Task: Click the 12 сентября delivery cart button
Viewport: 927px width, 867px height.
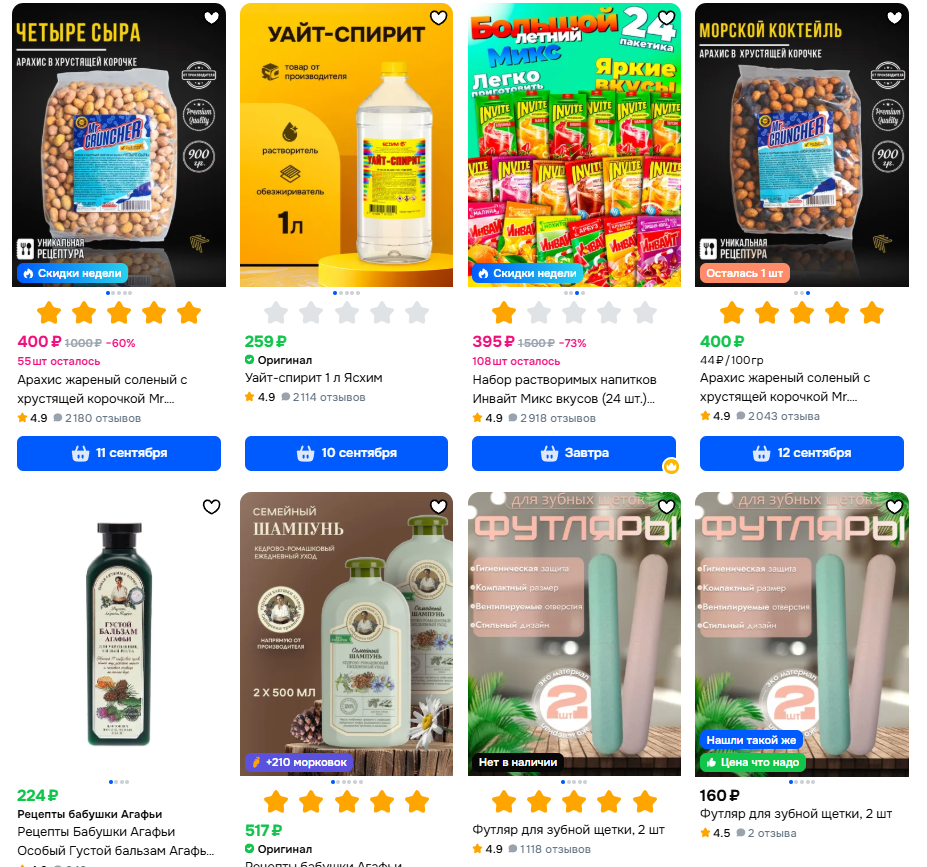Action: 802,453
